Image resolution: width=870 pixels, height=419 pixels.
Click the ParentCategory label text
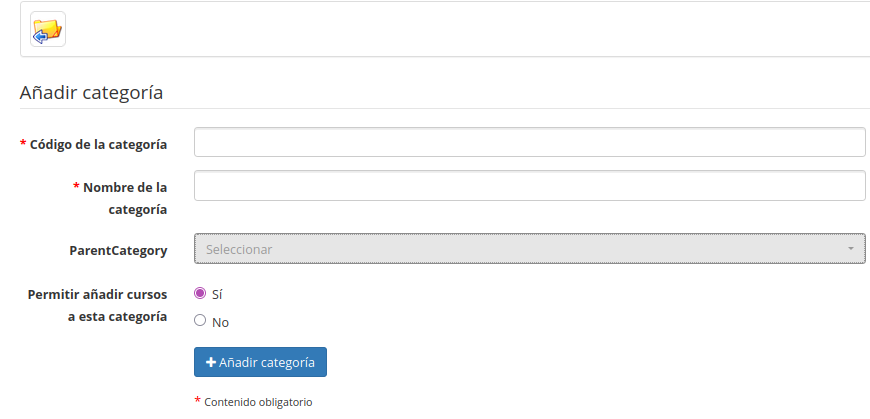coord(118,250)
